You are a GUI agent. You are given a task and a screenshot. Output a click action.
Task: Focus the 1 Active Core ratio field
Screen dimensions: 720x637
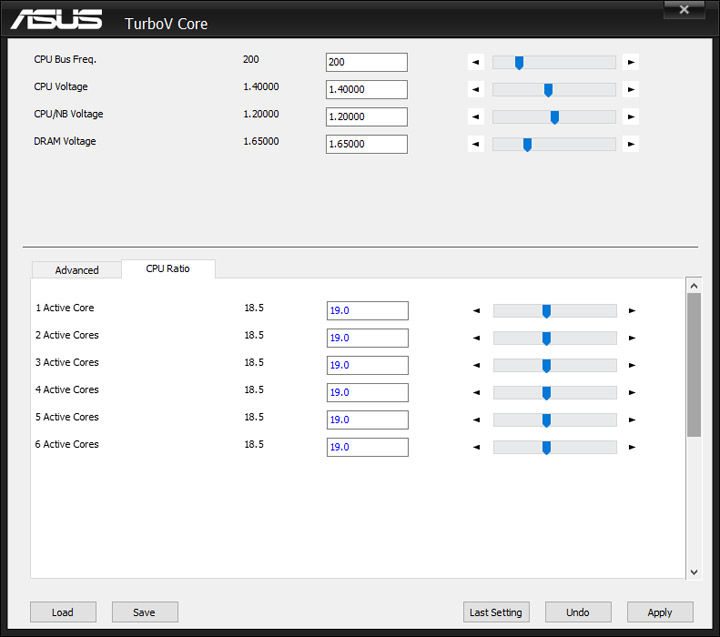click(367, 310)
